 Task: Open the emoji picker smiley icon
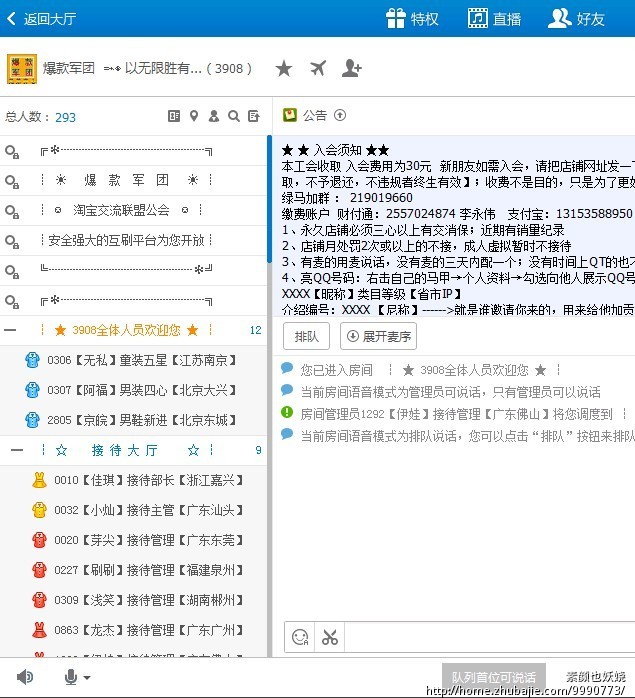300,637
